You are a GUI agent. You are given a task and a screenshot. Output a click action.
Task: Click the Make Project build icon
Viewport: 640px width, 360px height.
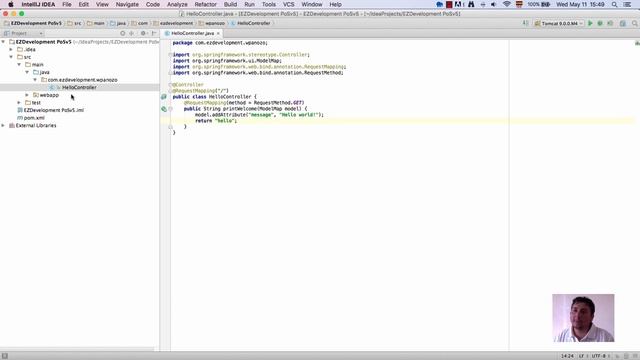click(x=526, y=23)
